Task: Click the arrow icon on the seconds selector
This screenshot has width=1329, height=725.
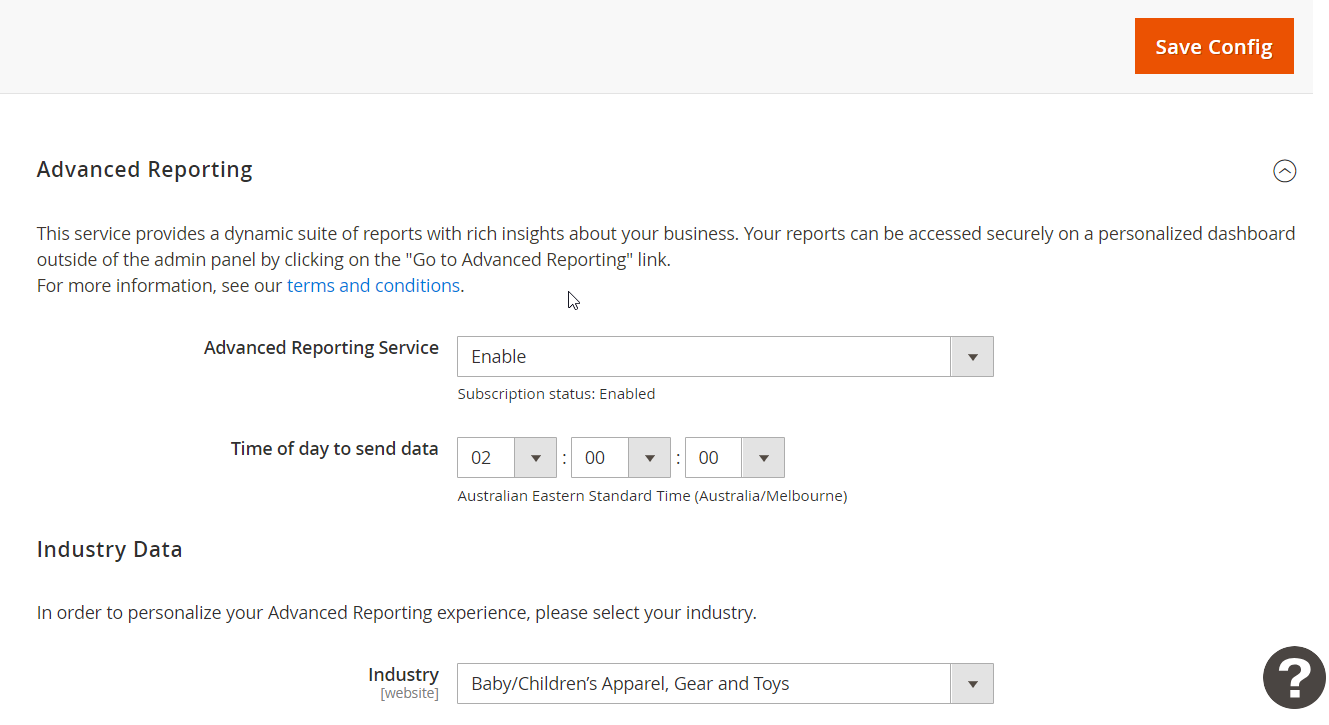Action: coord(763,457)
